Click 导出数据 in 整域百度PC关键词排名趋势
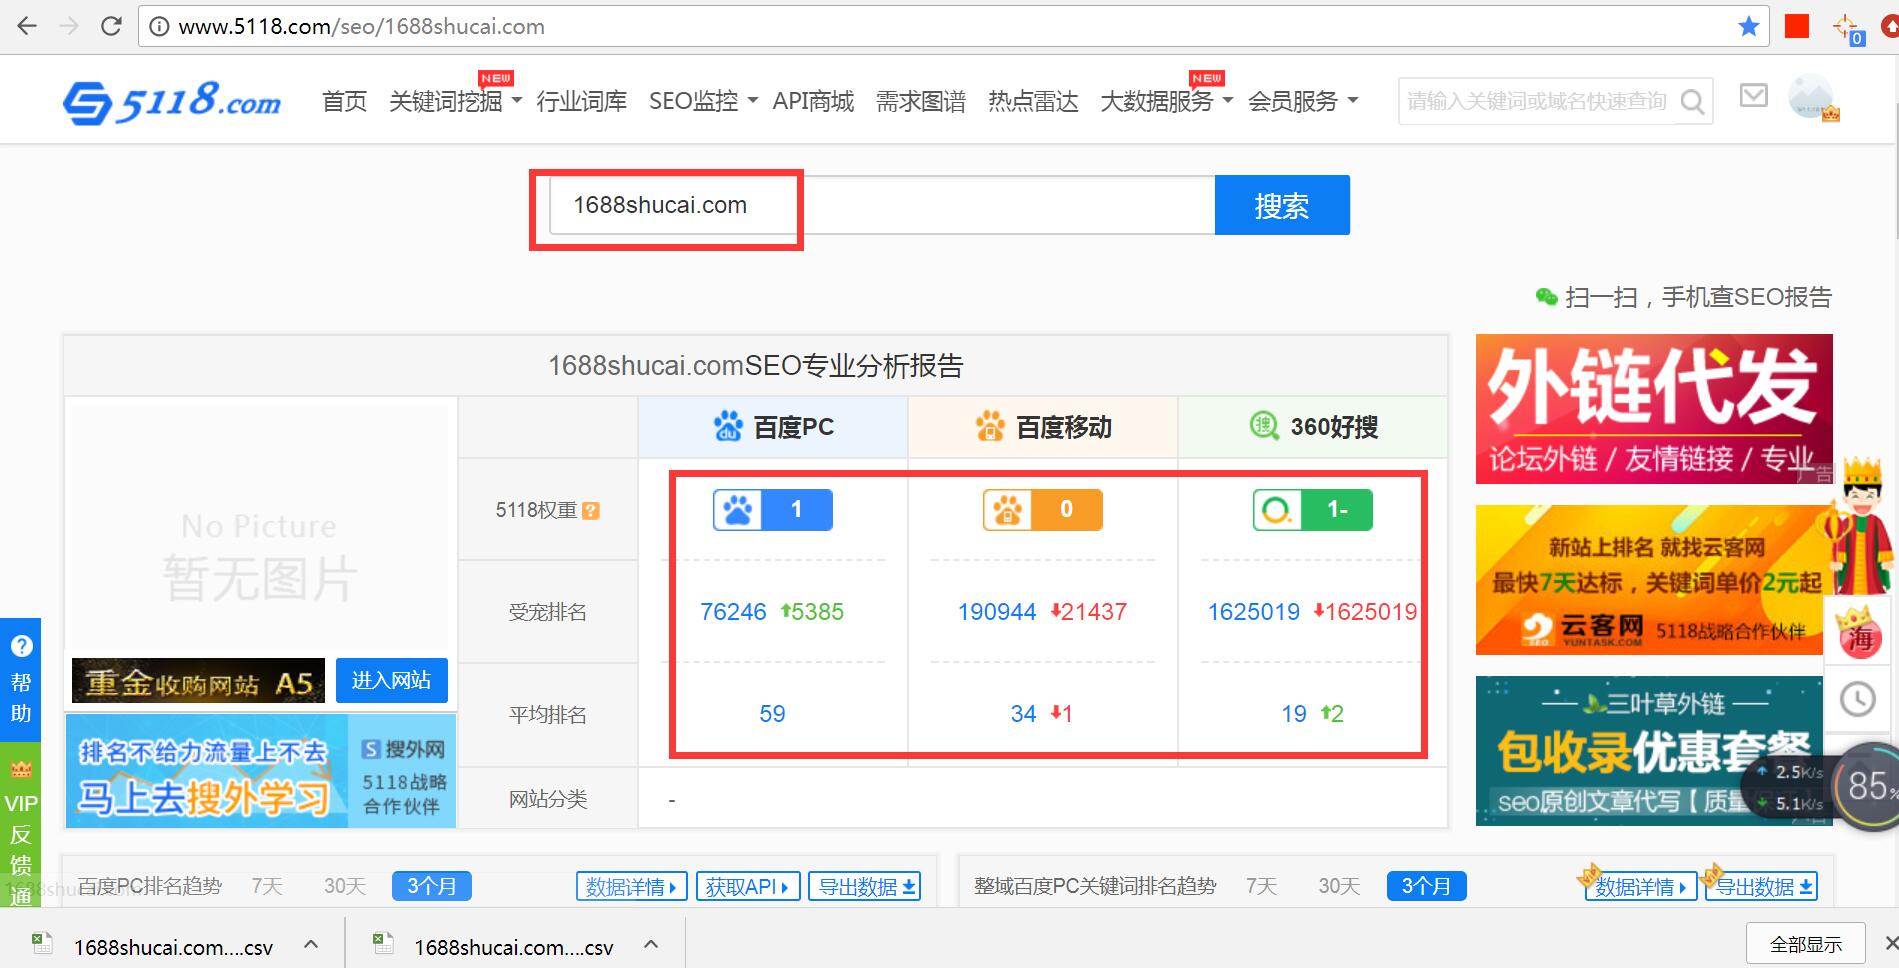 (x=1762, y=886)
